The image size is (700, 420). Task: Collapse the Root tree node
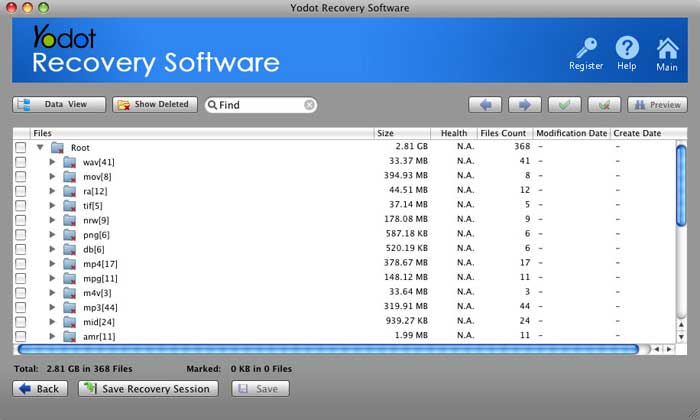coord(40,147)
